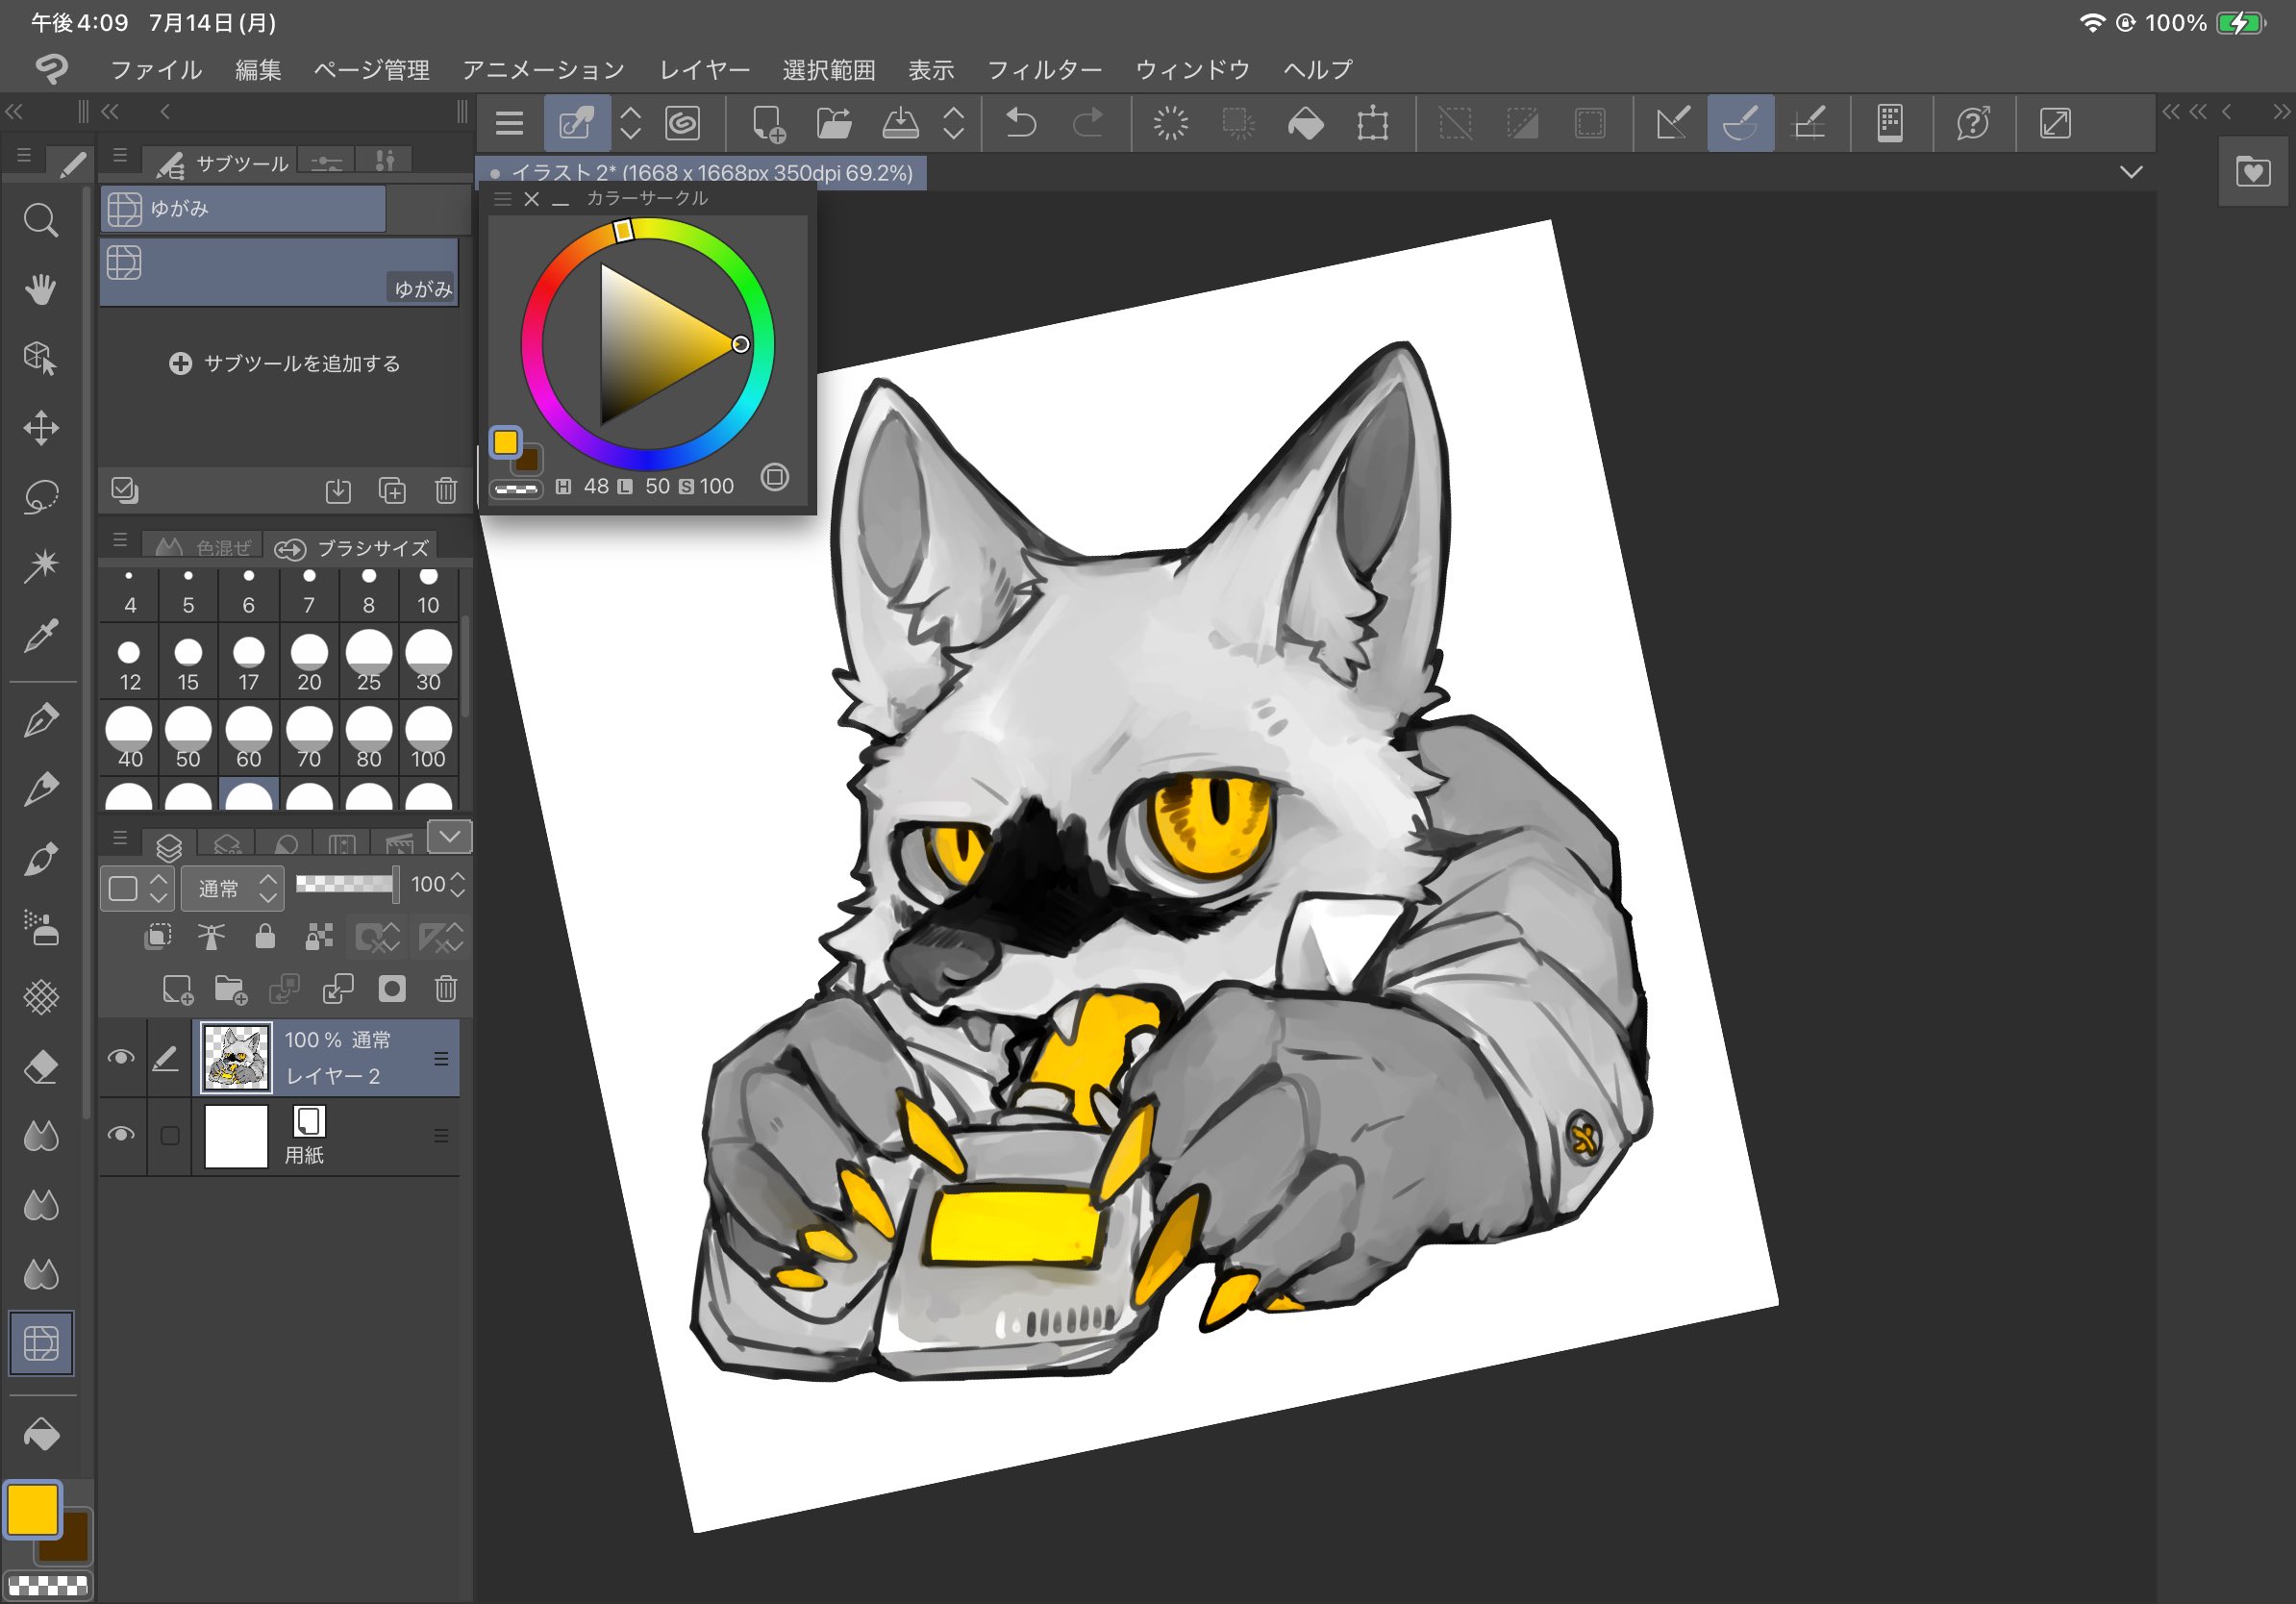Select brush size 100
The width and height of the screenshot is (2296, 1604).
pos(428,739)
